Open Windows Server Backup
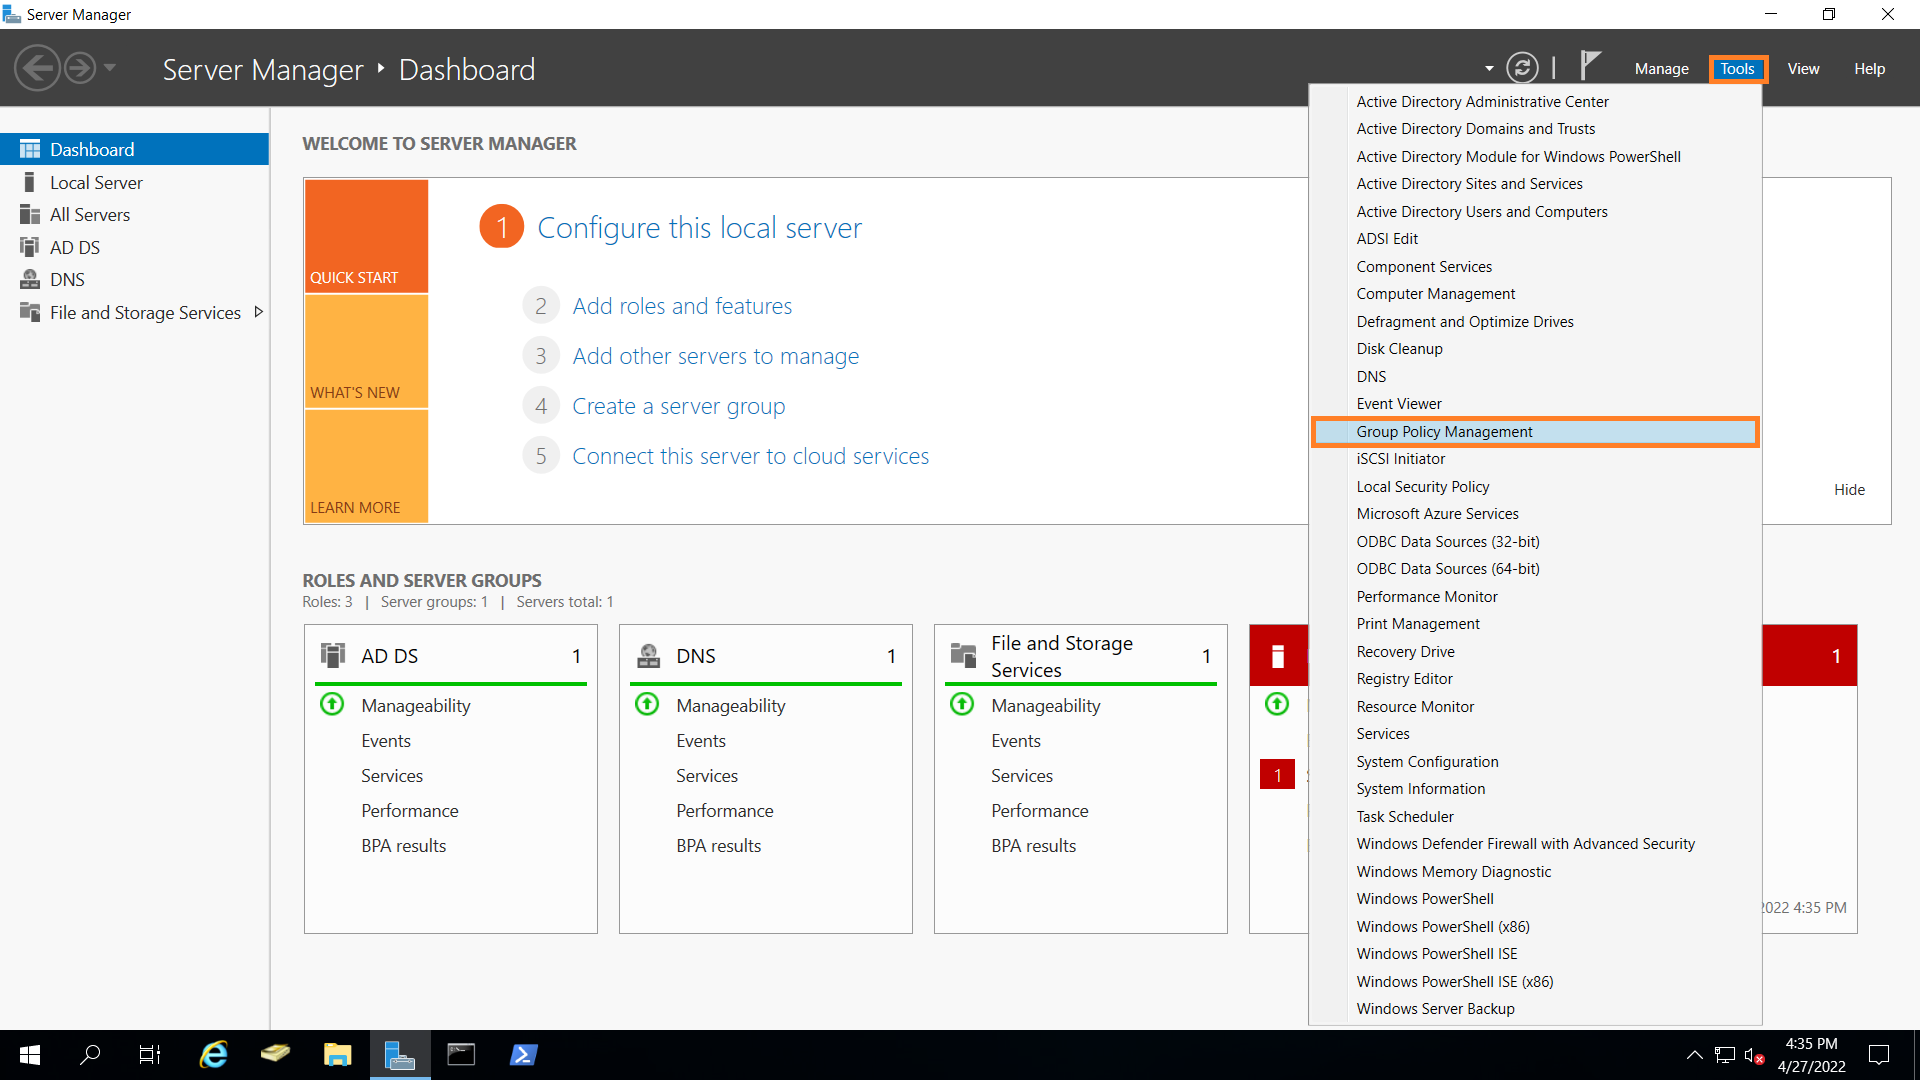This screenshot has width=1920, height=1080. click(1435, 1008)
